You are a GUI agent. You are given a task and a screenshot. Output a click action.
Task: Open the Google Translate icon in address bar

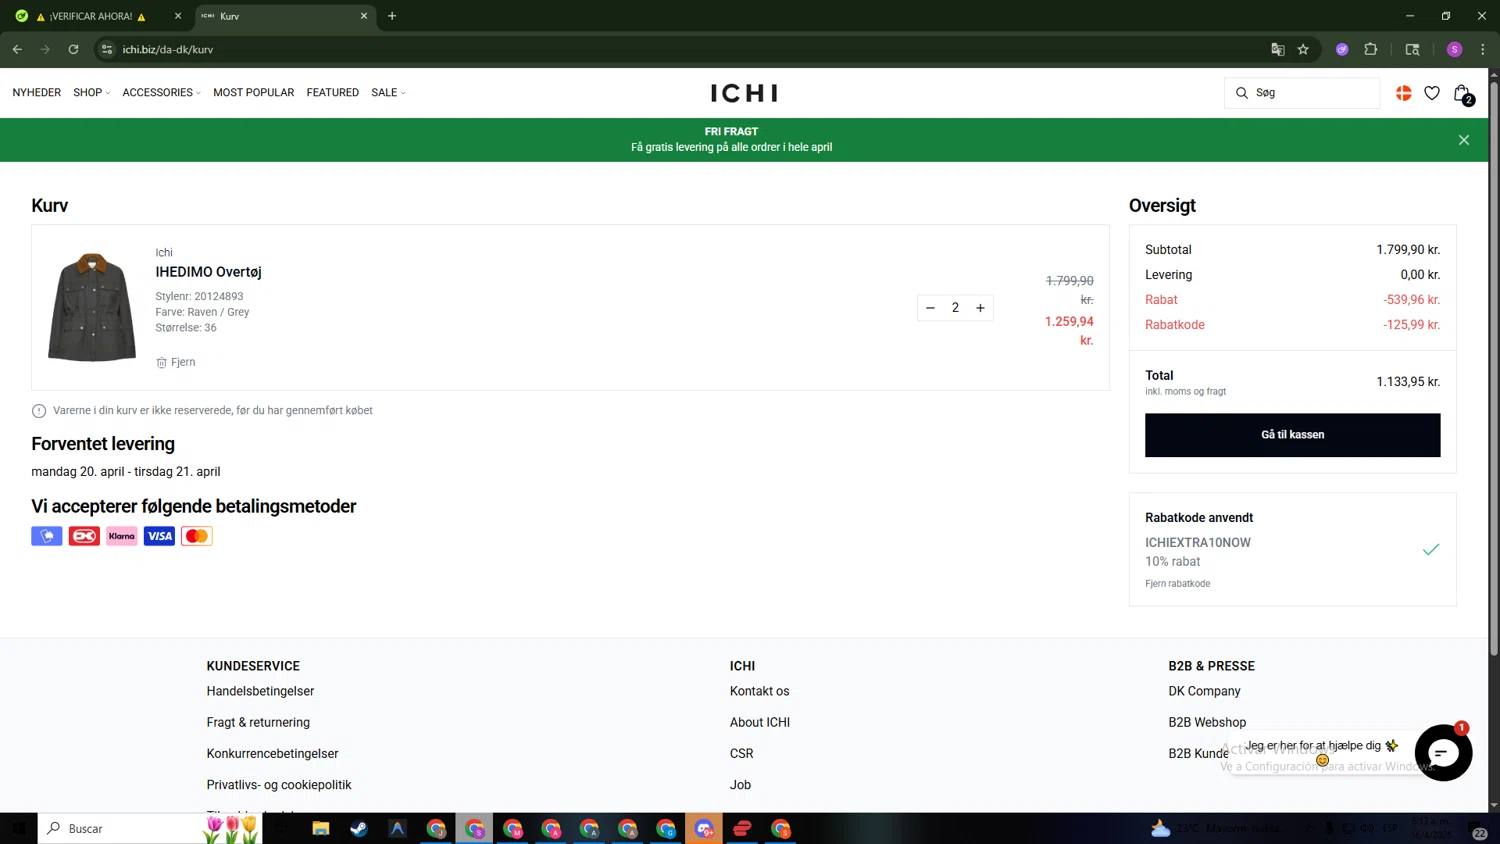coord(1277,49)
